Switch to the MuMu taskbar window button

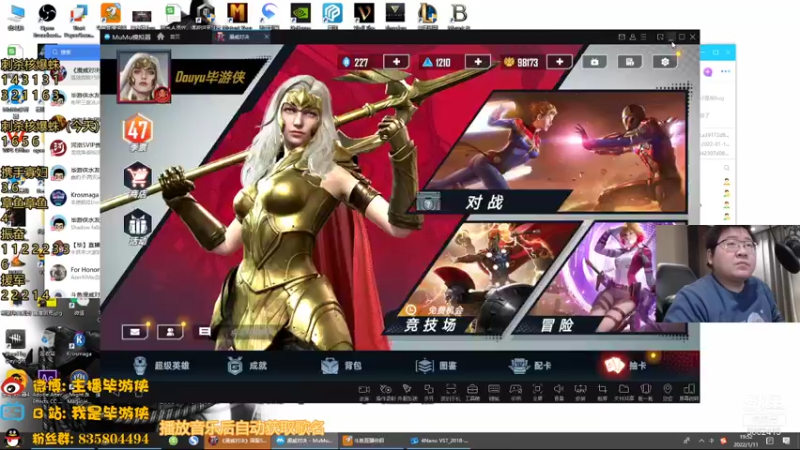[305, 440]
